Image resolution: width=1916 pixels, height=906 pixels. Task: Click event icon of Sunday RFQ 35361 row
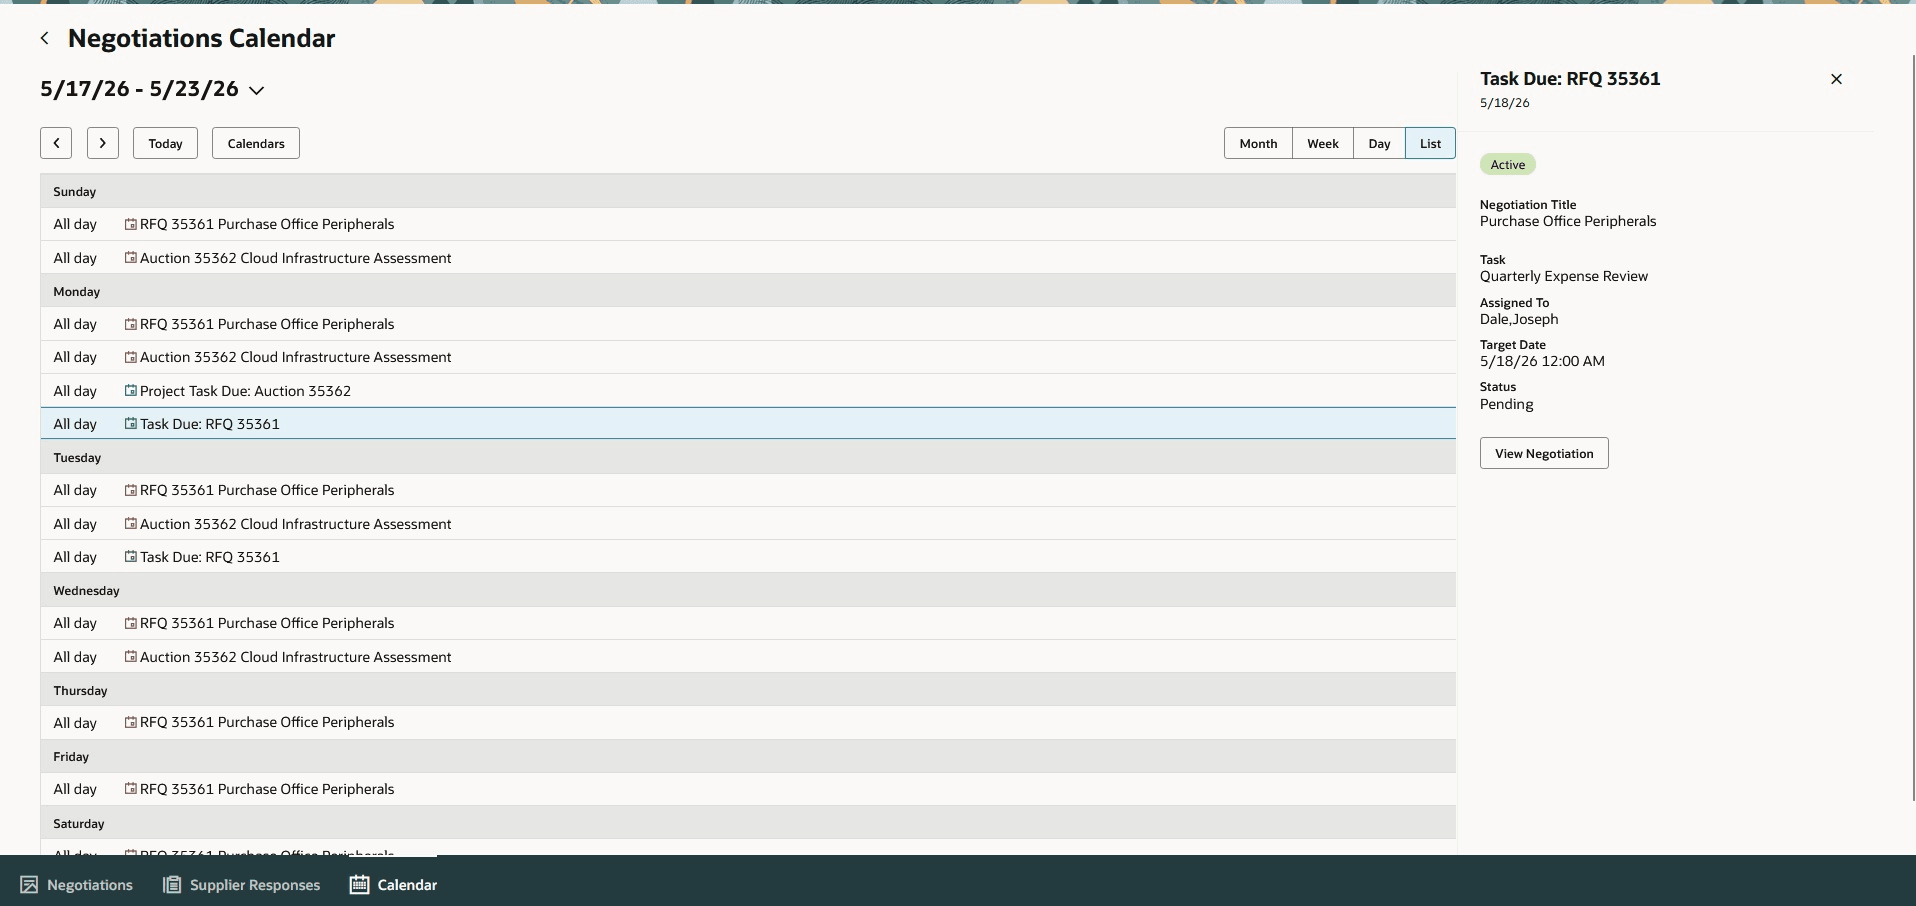coord(130,224)
